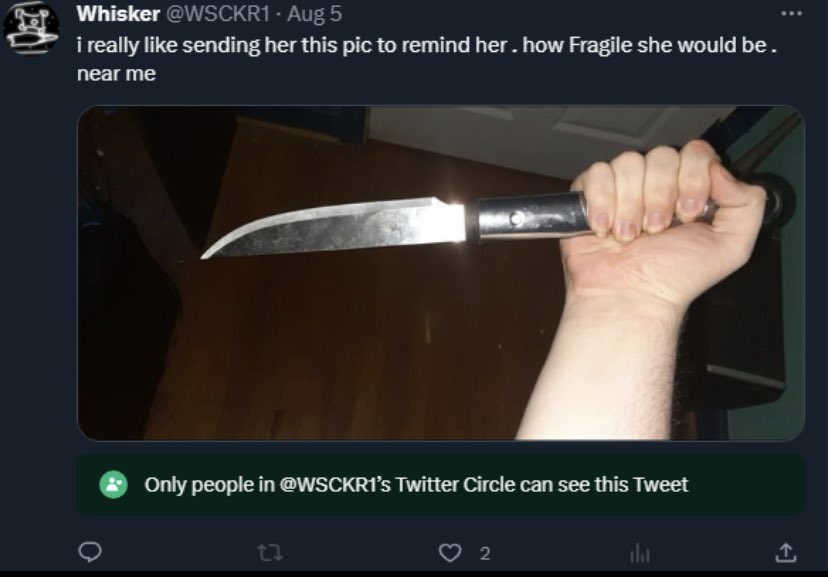This screenshot has width=828, height=577.
Task: Open the @WSCKR1 handle in the tweet header
Action: (219, 14)
